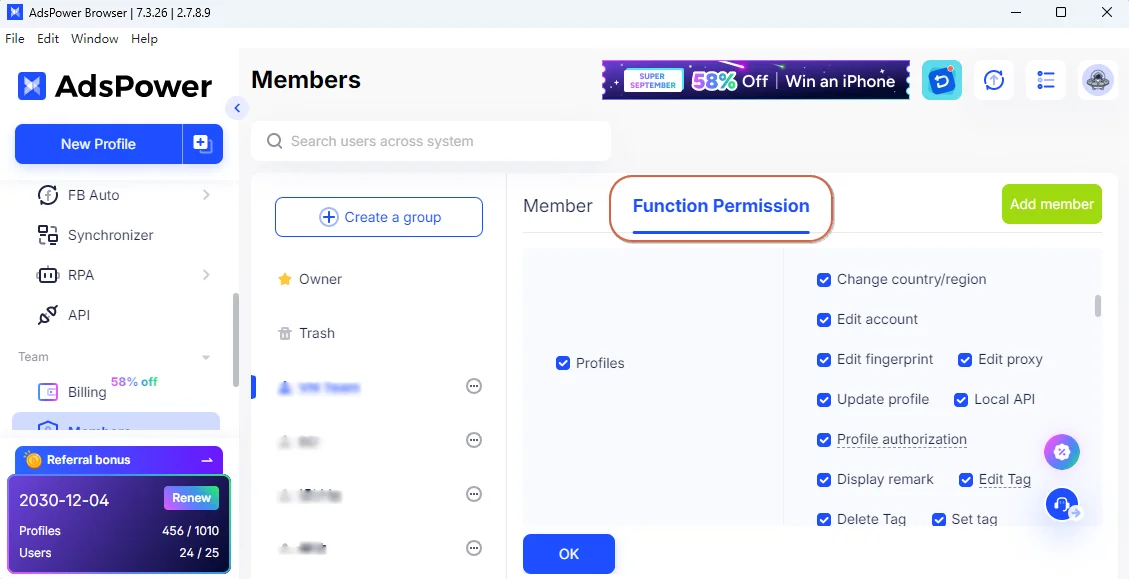
Task: Toggle the Profiles checkbox
Action: pos(563,363)
